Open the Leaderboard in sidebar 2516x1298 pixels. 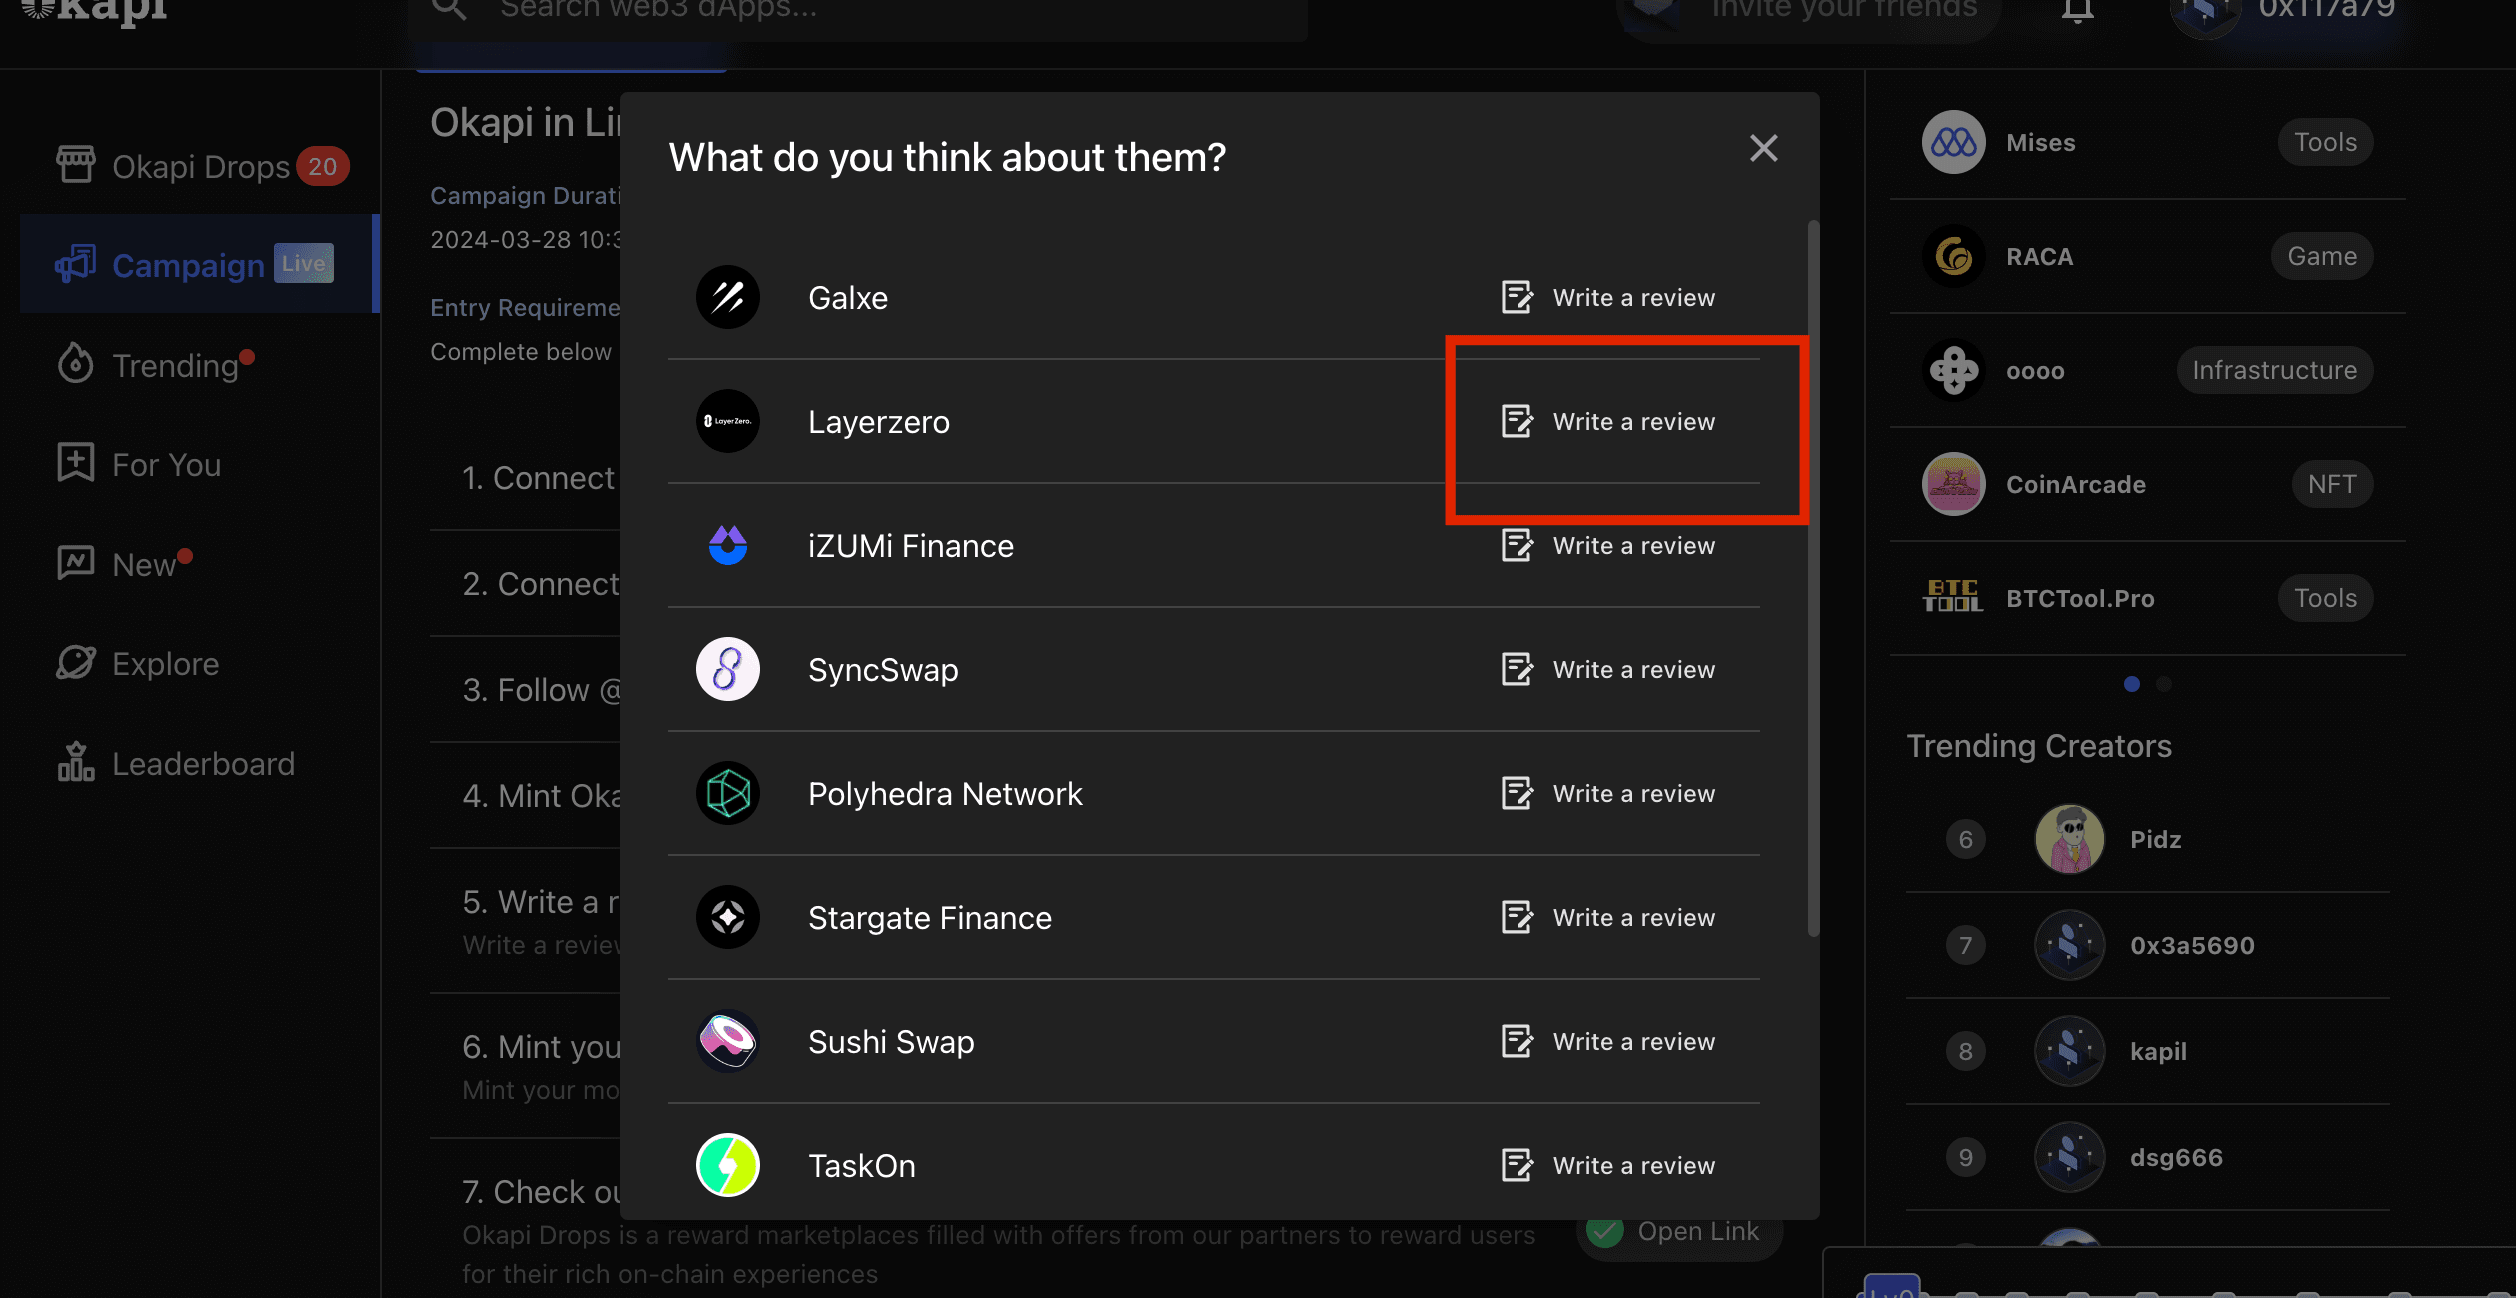[200, 763]
